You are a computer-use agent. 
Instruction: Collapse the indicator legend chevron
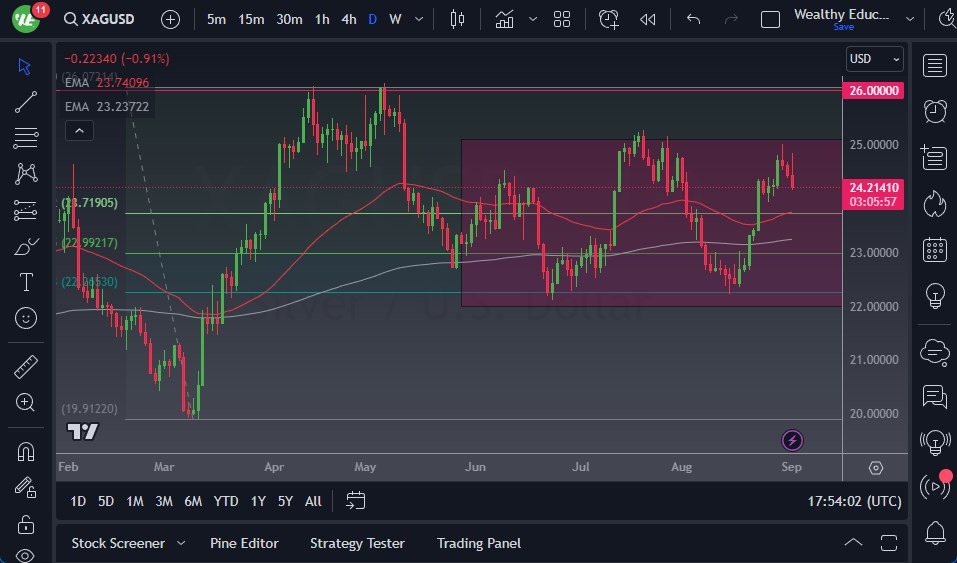79,130
